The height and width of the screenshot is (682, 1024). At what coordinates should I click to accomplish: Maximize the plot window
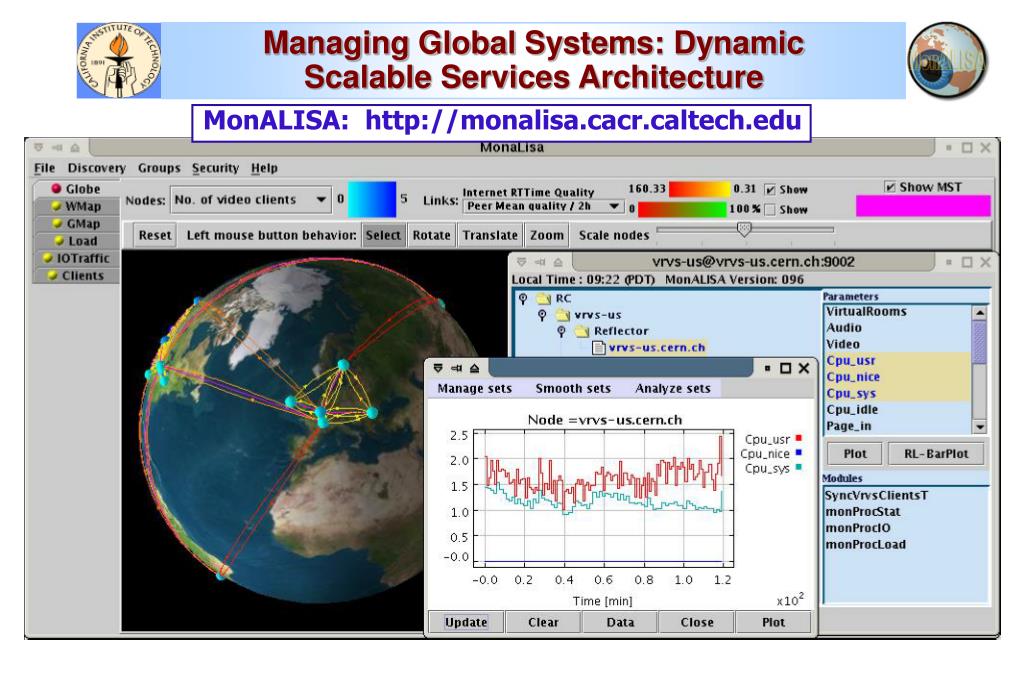click(x=786, y=368)
